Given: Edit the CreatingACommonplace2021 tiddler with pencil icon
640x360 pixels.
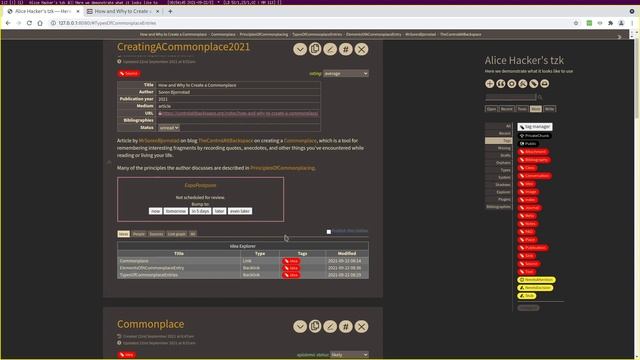Looking at the screenshot, I should pyautogui.click(x=330, y=49).
